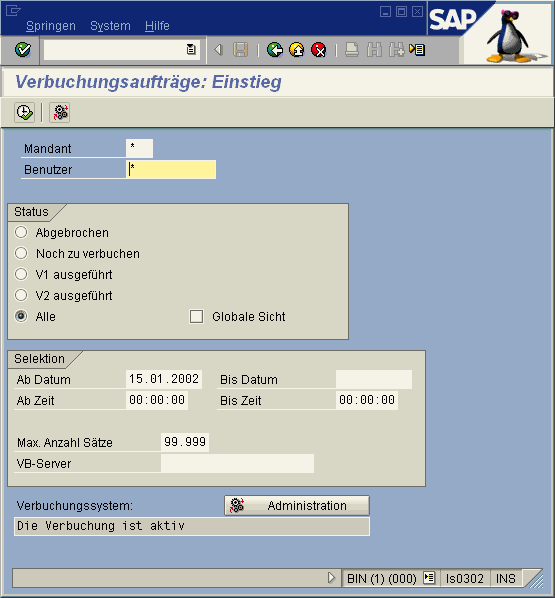Enable the Globale Sicht checkbox
Screen dimensions: 555x598
[196, 317]
